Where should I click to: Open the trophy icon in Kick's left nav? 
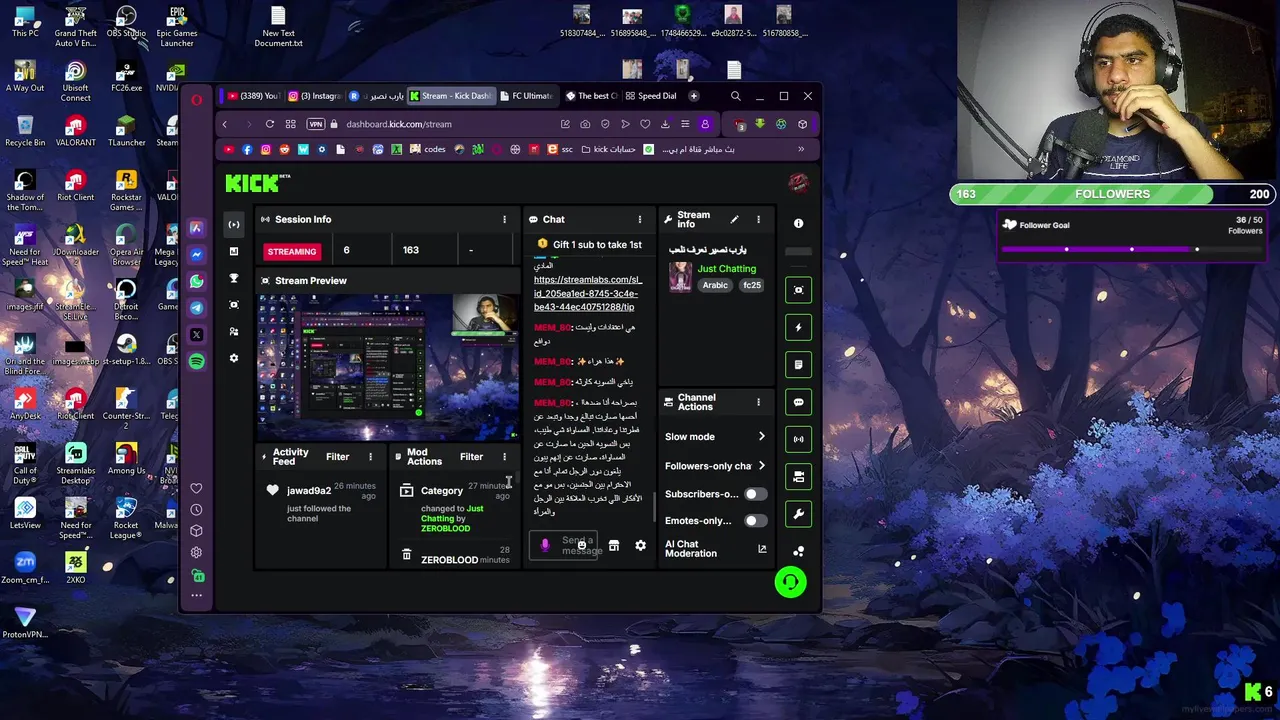click(234, 278)
